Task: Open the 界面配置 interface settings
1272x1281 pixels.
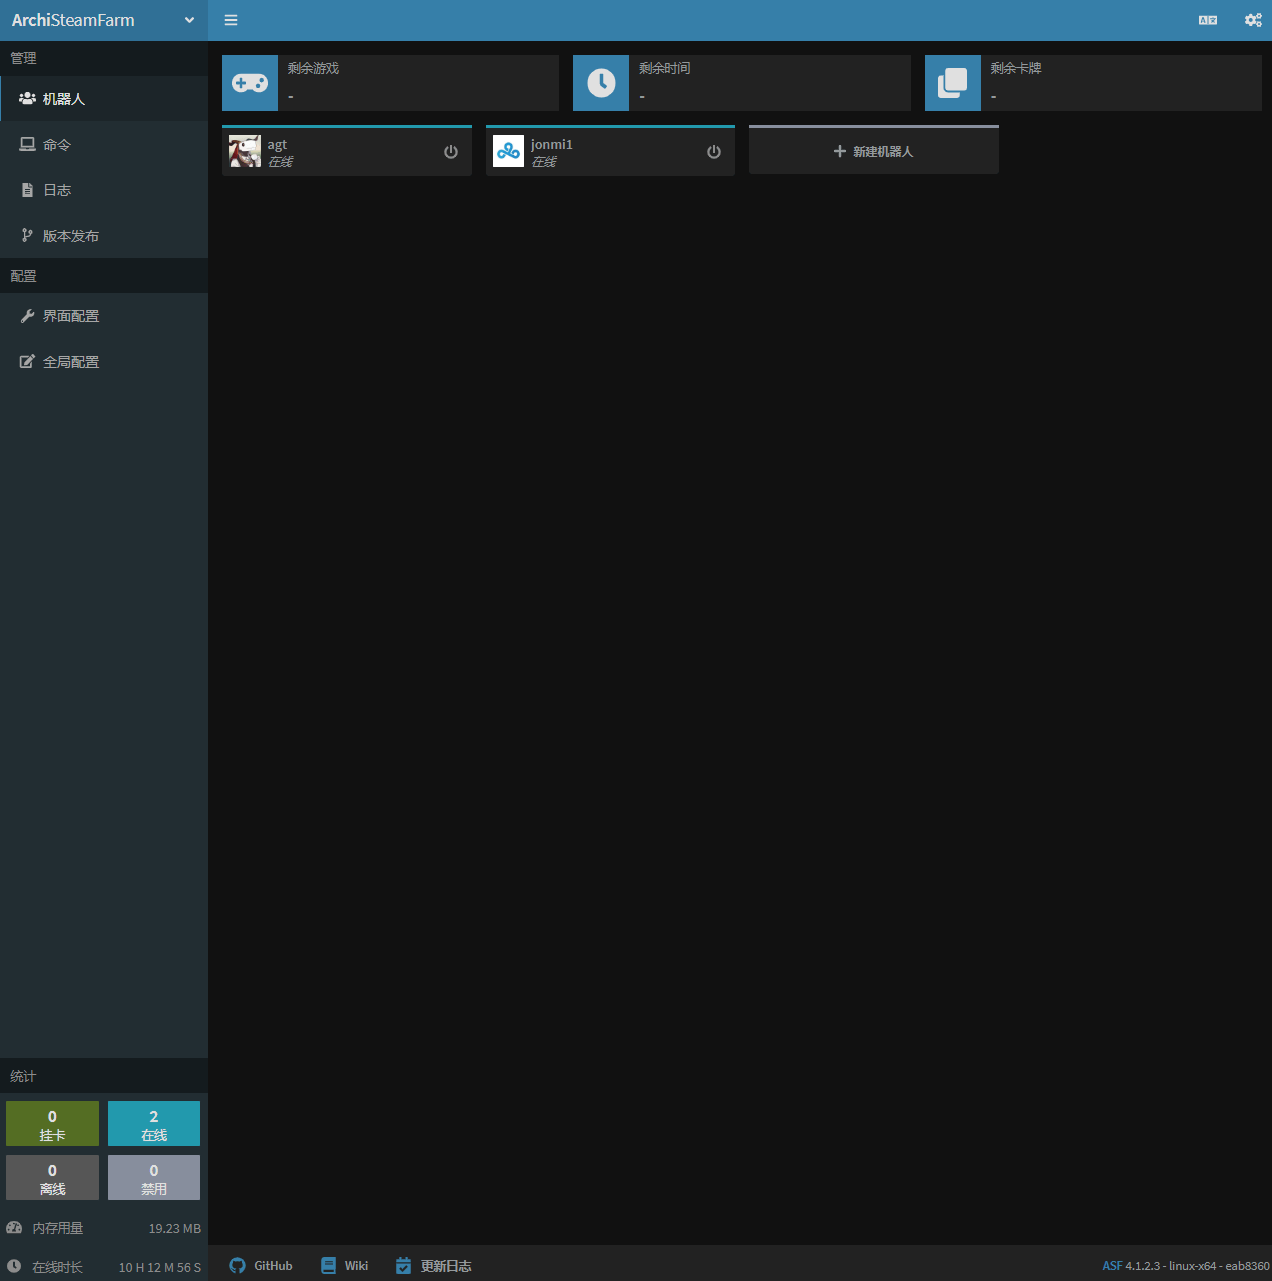Action: [x=70, y=316]
